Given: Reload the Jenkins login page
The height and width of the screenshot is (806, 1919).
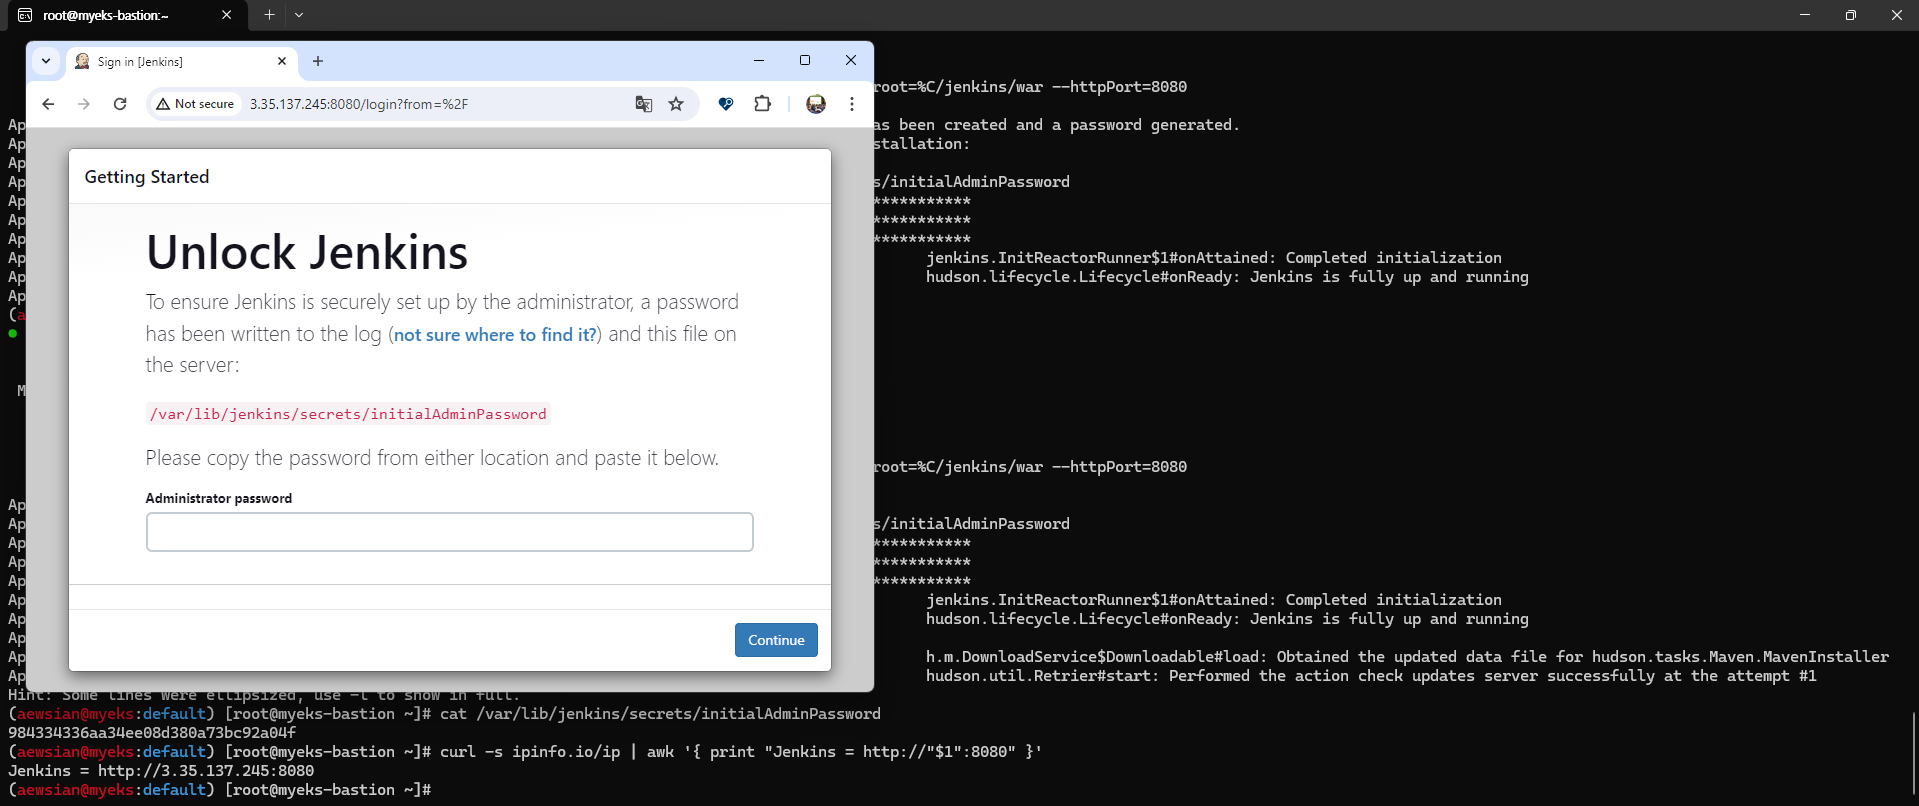Looking at the screenshot, I should (120, 104).
